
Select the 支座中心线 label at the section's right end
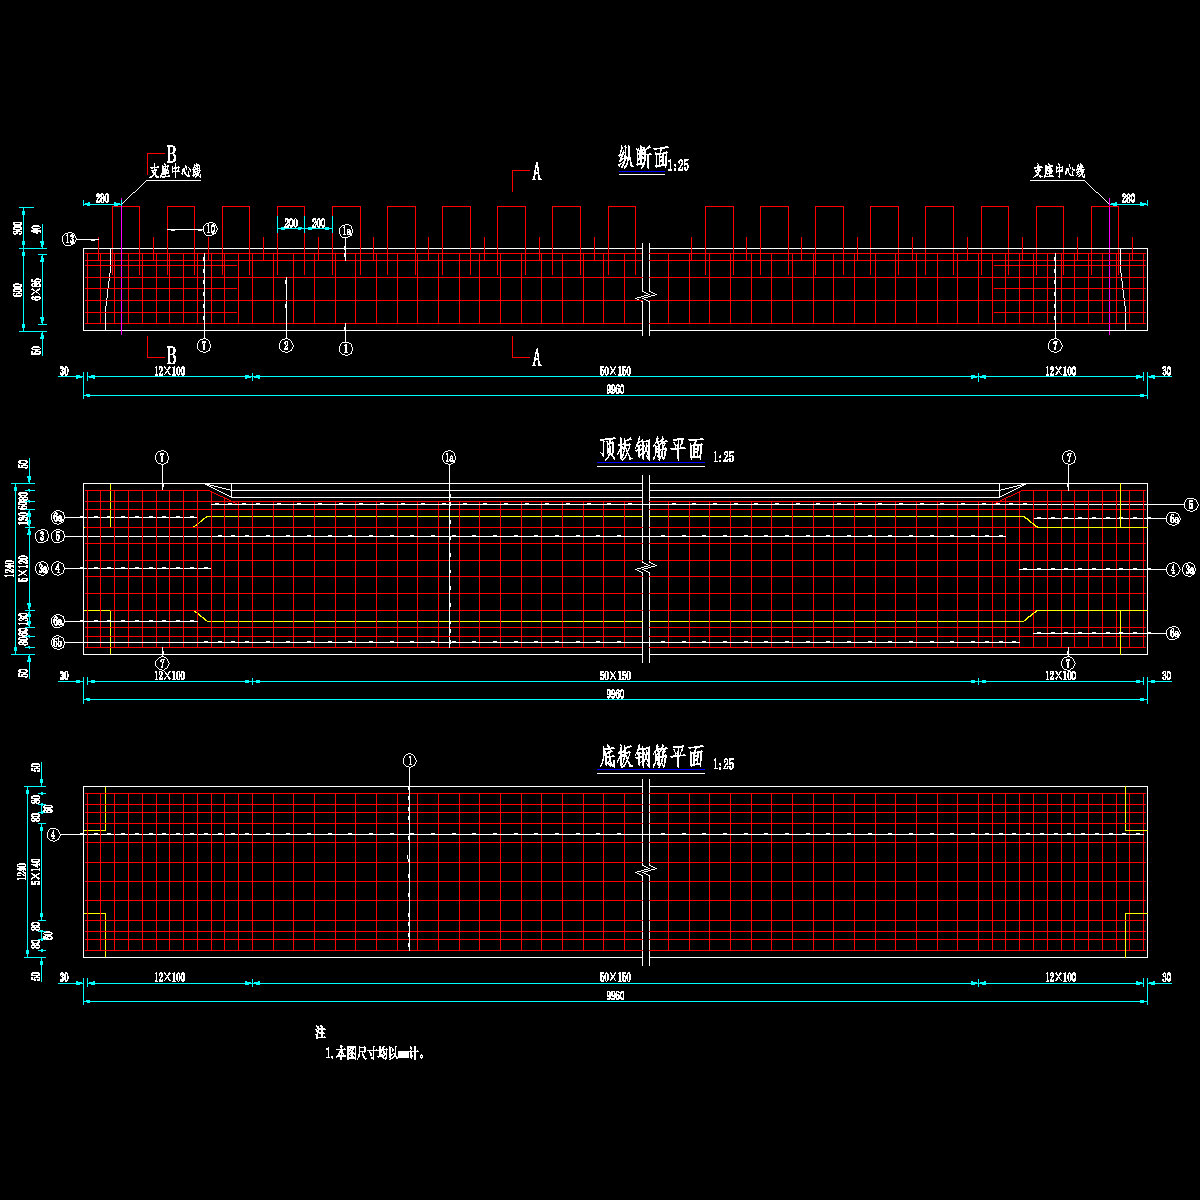[1059, 172]
